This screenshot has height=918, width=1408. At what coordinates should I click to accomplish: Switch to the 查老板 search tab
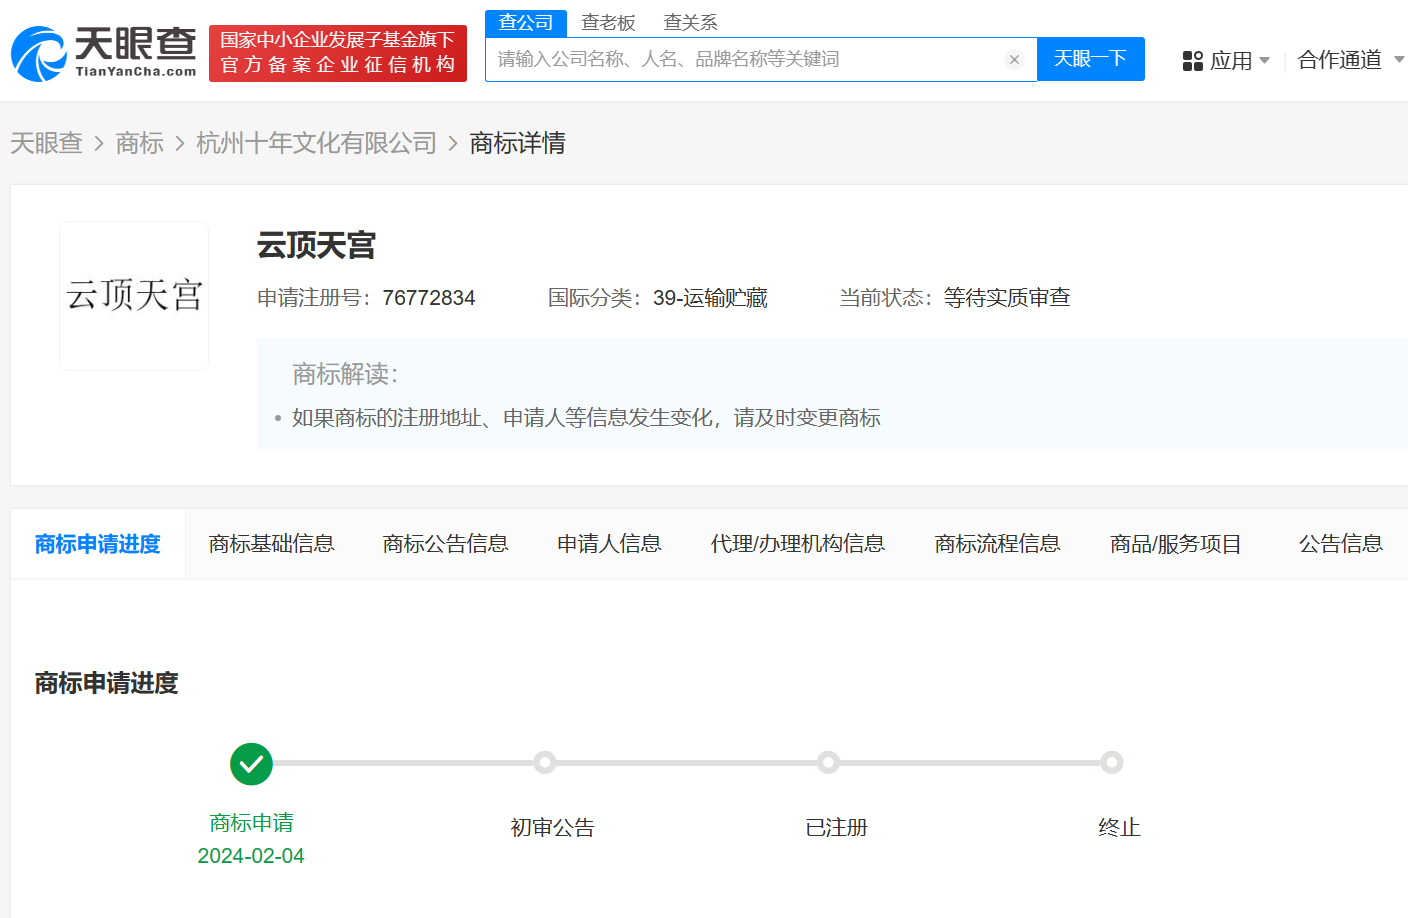coord(608,23)
